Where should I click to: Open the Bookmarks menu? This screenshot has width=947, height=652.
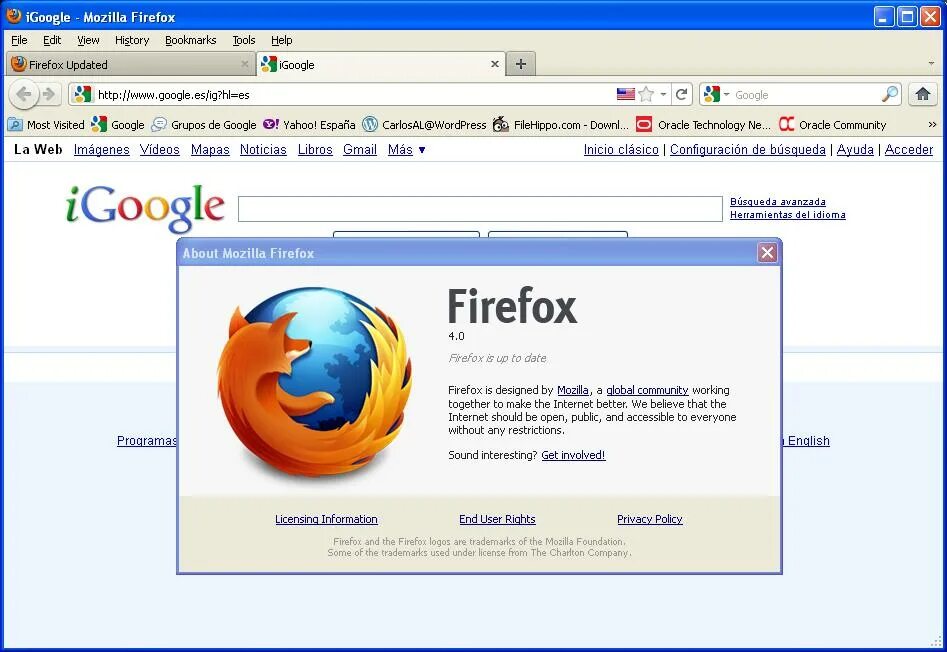point(190,40)
